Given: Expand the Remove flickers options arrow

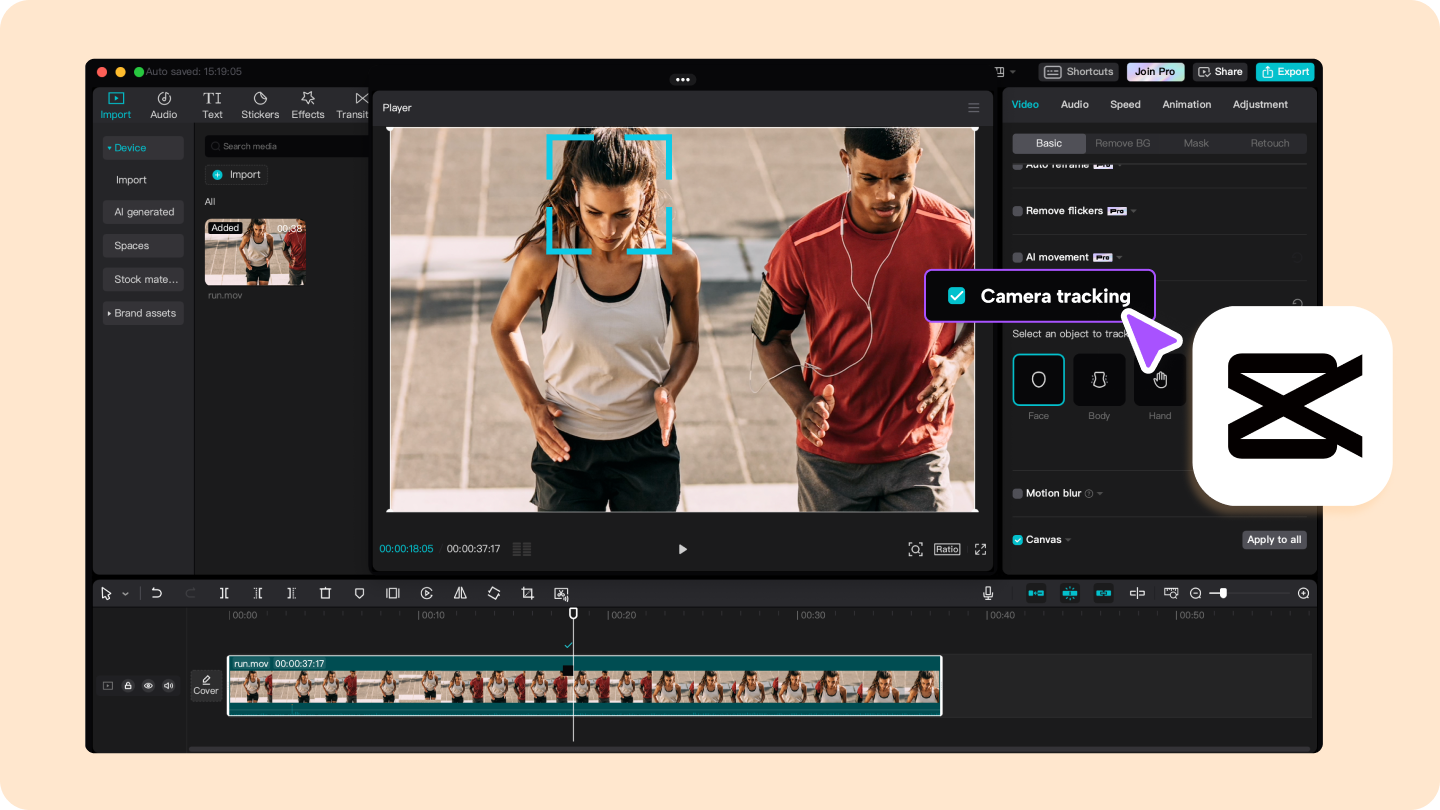Looking at the screenshot, I should click(x=1134, y=211).
